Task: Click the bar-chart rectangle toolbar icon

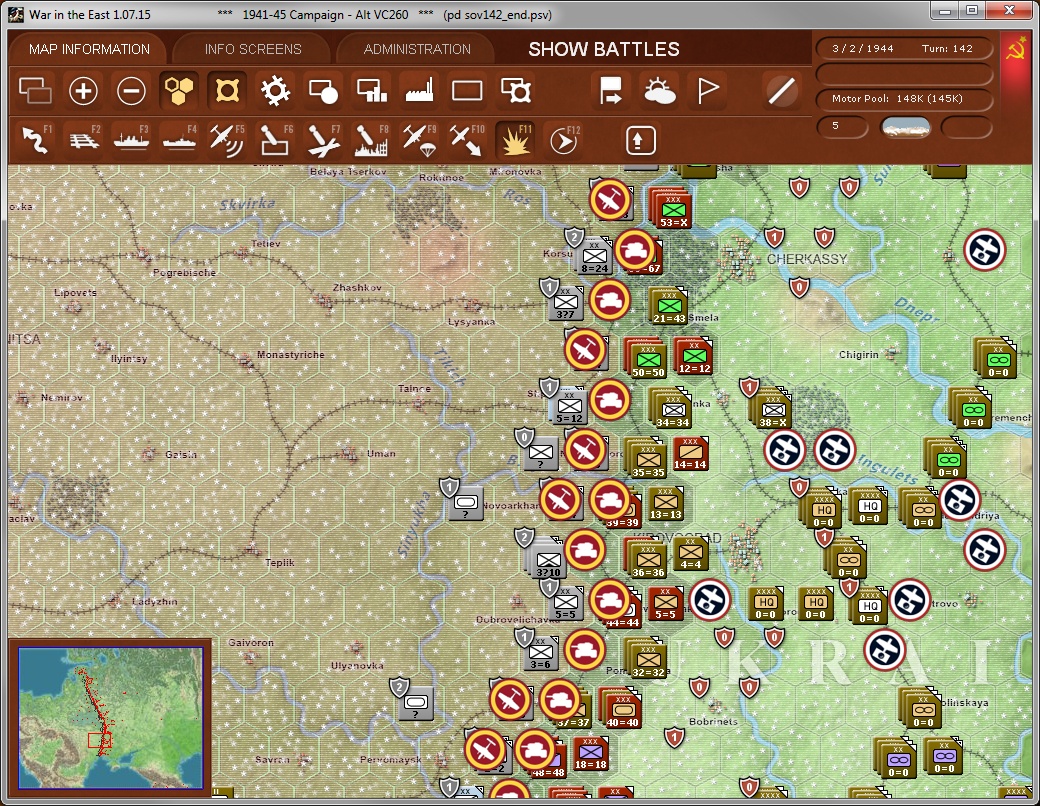Action: pyautogui.click(x=371, y=91)
